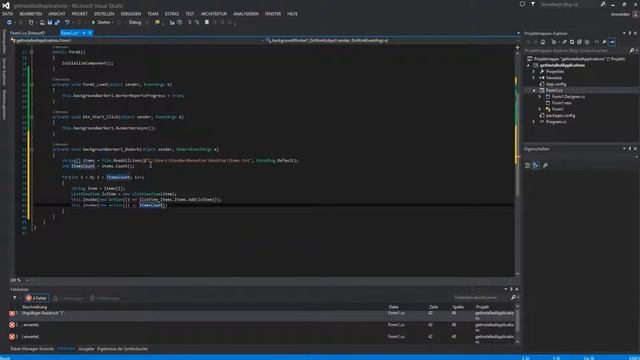The width and height of the screenshot is (640, 360).
Task: Open the DATEI menu
Action: click(x=7, y=14)
